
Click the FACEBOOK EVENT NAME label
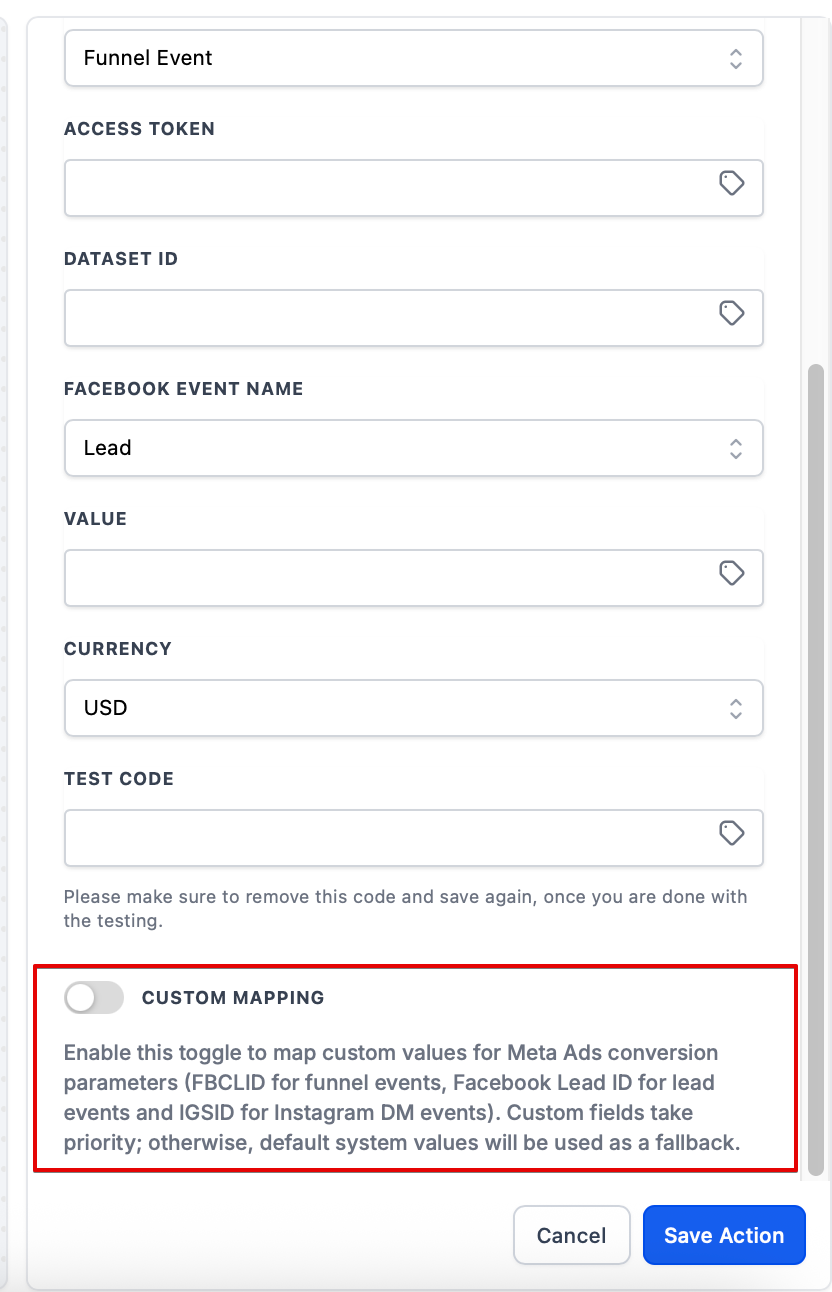(183, 389)
